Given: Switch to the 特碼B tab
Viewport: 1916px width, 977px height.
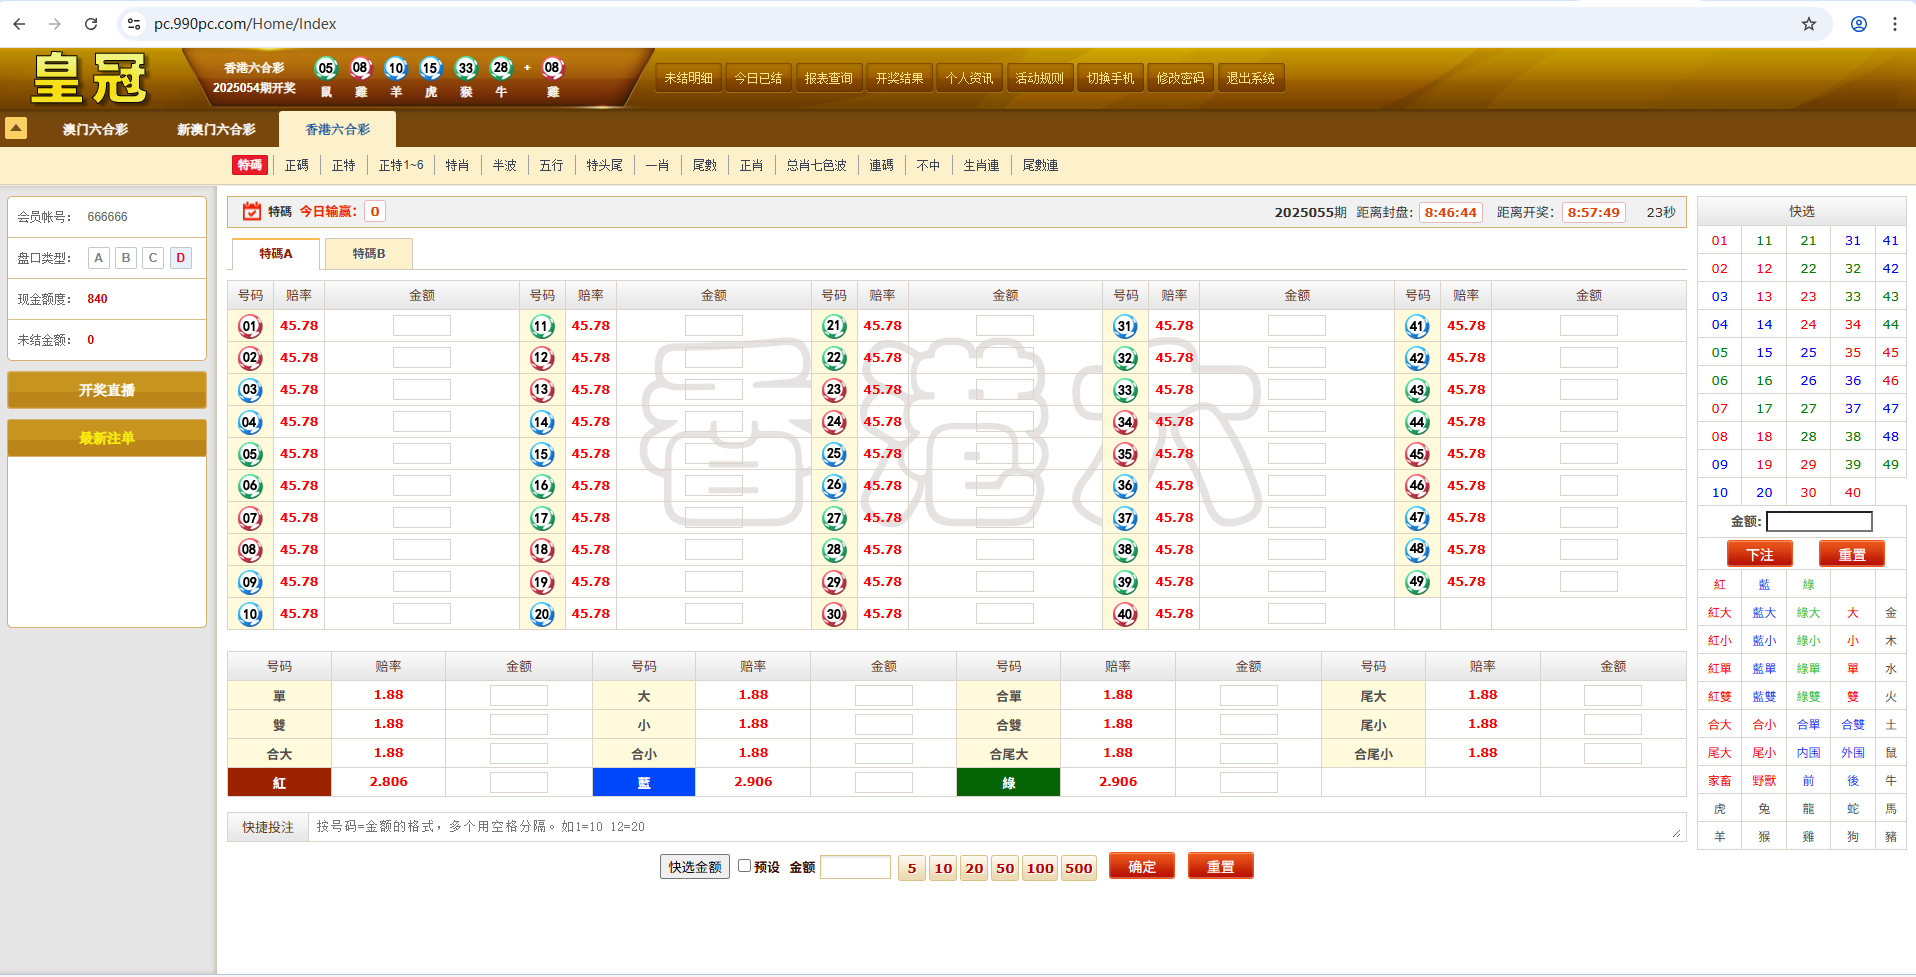Looking at the screenshot, I should [368, 253].
